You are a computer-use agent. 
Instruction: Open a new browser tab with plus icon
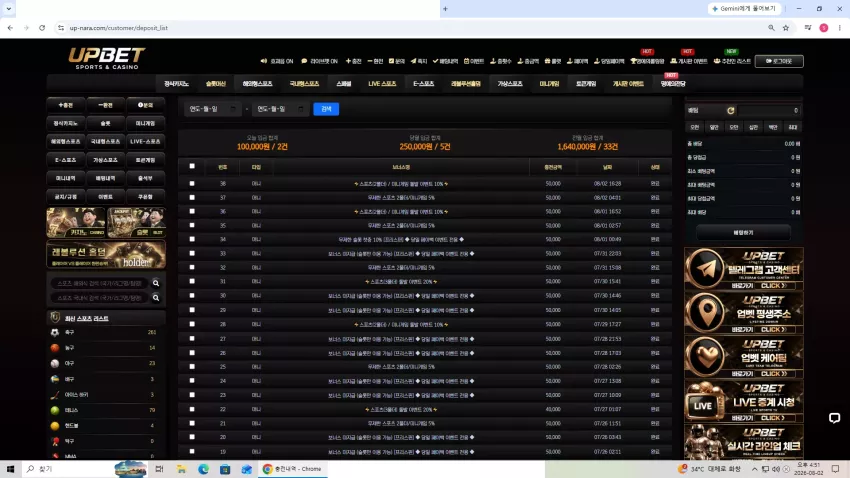pos(446,9)
